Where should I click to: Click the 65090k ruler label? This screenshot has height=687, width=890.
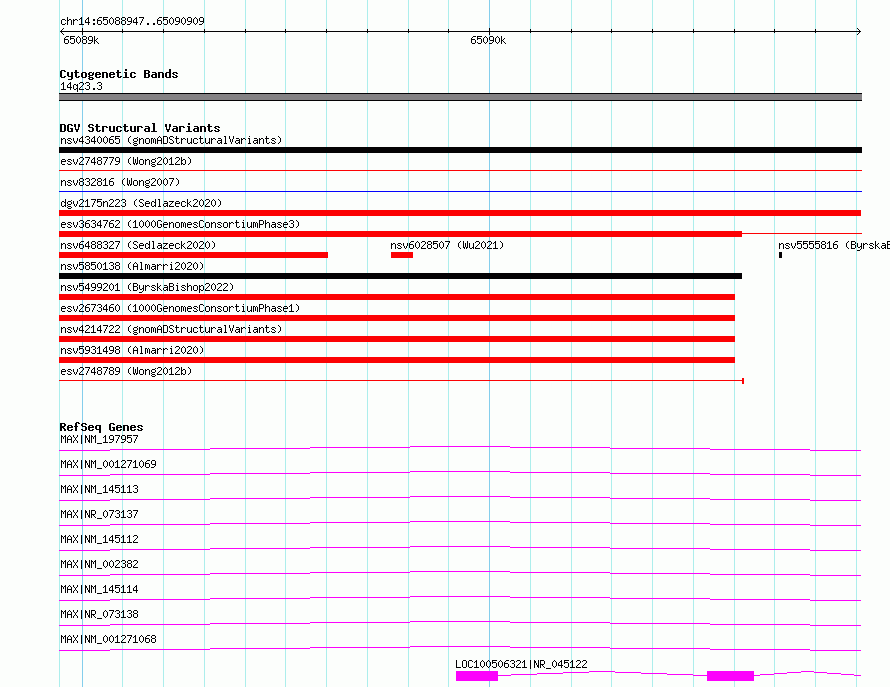pos(488,40)
